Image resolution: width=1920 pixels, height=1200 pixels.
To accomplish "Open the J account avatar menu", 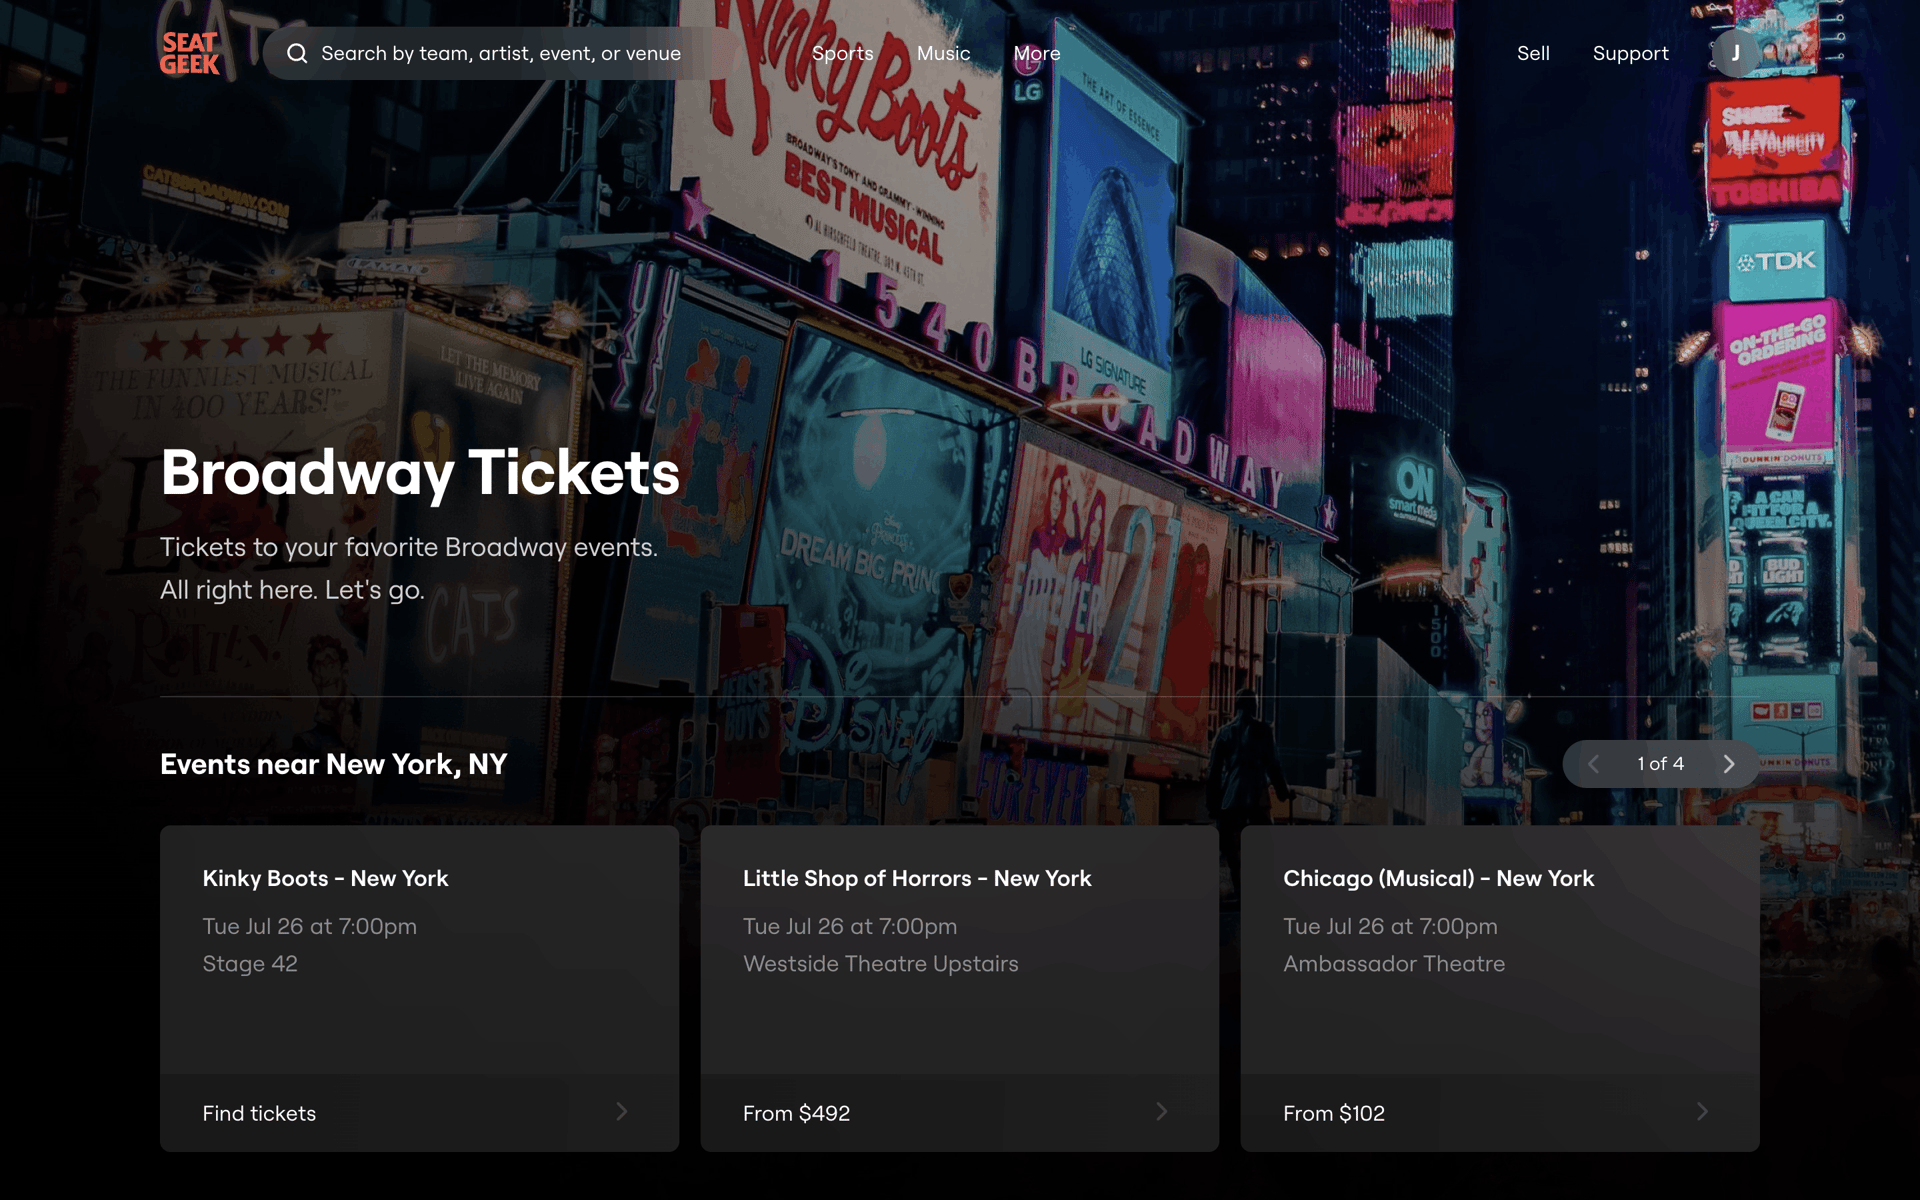I will pos(1736,53).
